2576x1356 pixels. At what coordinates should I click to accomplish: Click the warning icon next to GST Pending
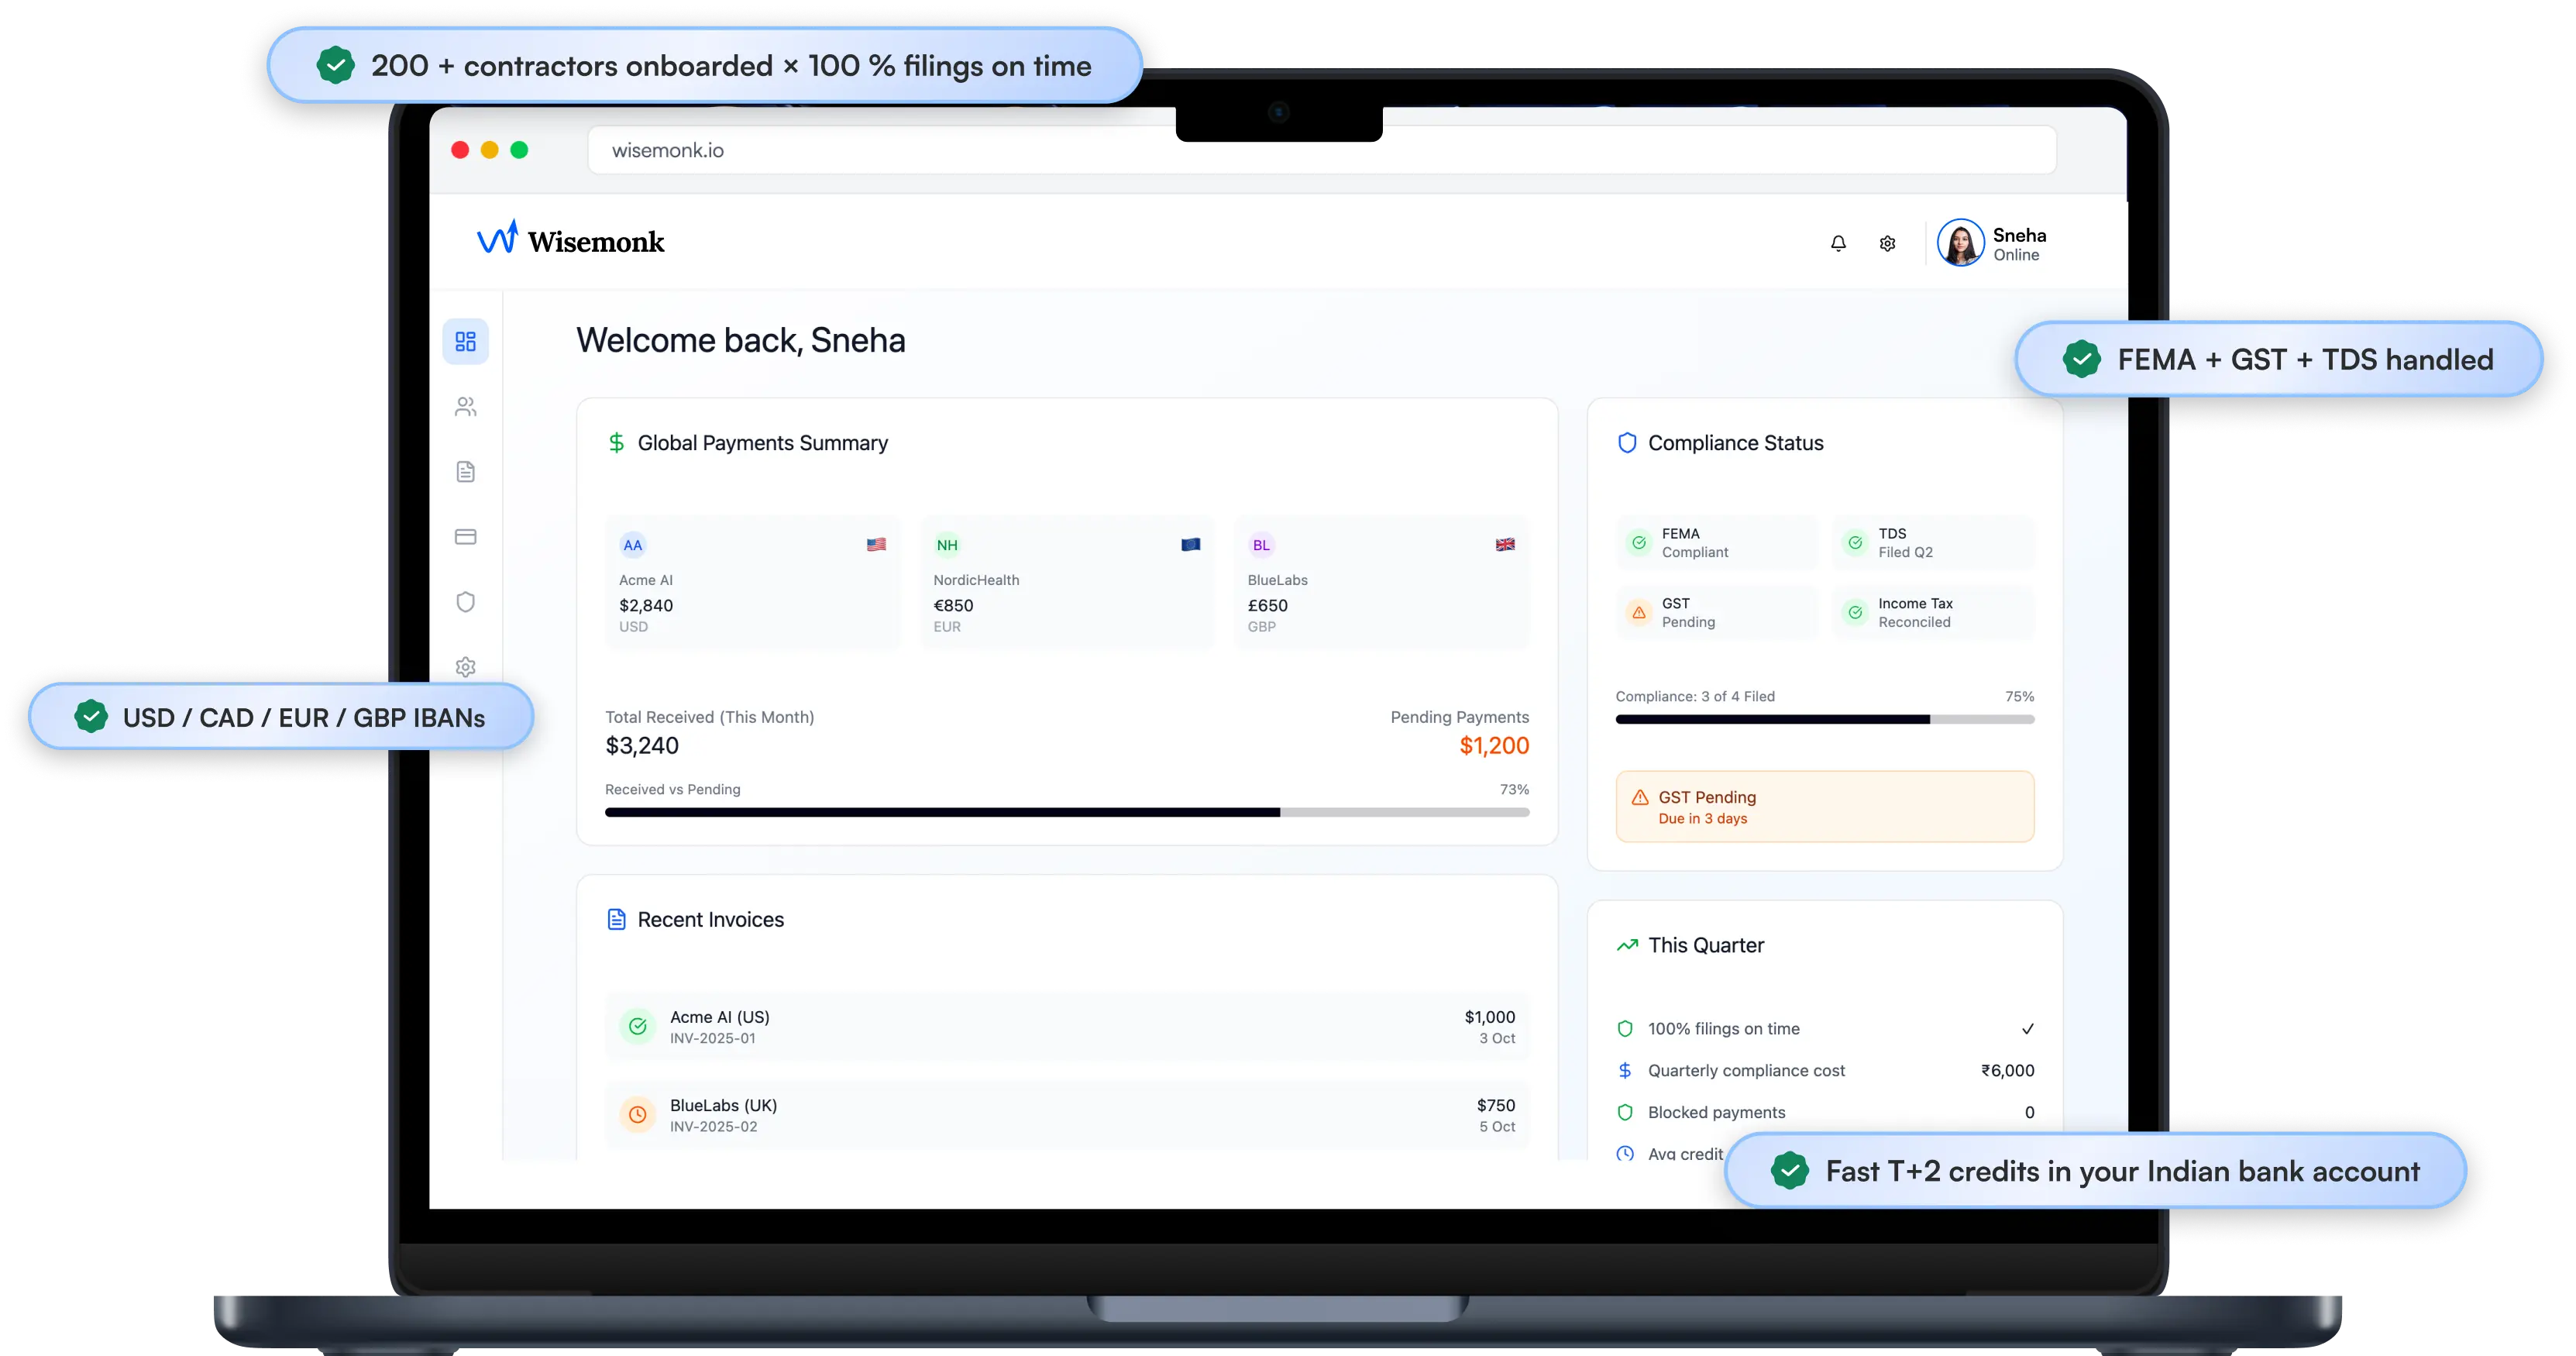[x=1638, y=612]
